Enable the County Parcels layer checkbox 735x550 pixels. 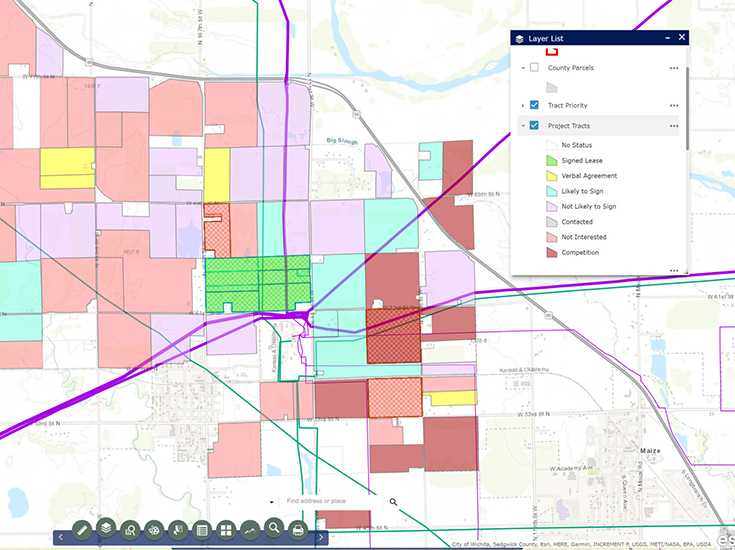[x=534, y=68]
